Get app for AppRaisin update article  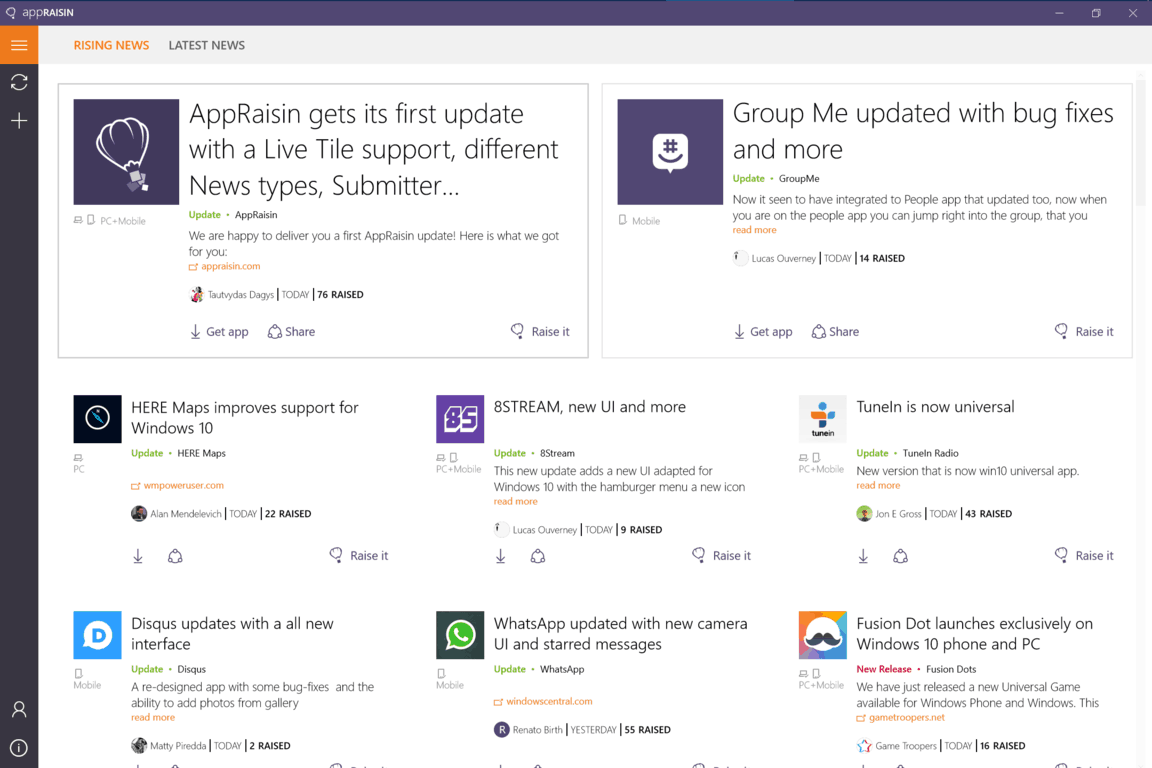coord(219,331)
